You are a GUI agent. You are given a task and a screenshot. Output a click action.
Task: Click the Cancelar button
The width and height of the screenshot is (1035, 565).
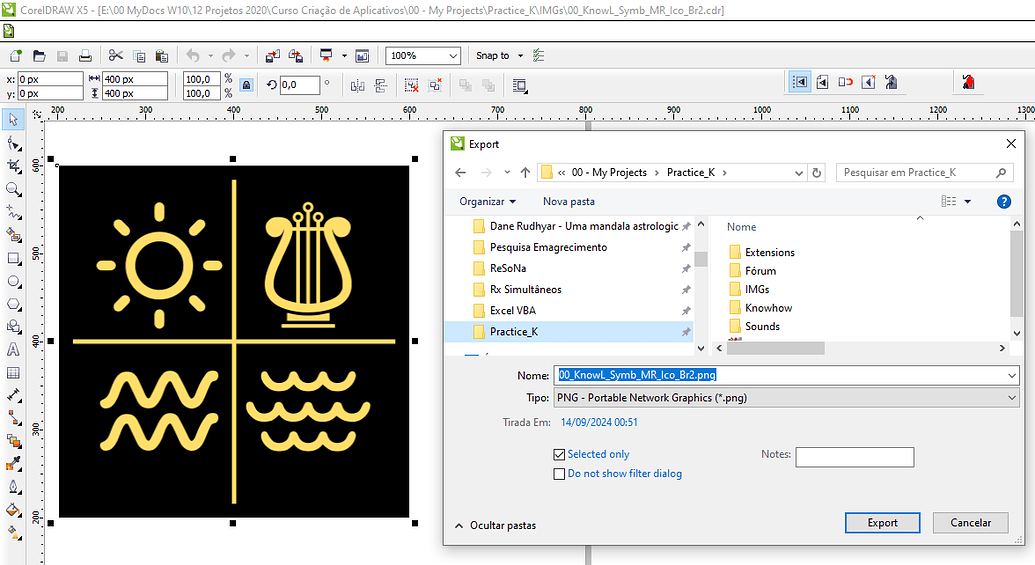(x=970, y=523)
